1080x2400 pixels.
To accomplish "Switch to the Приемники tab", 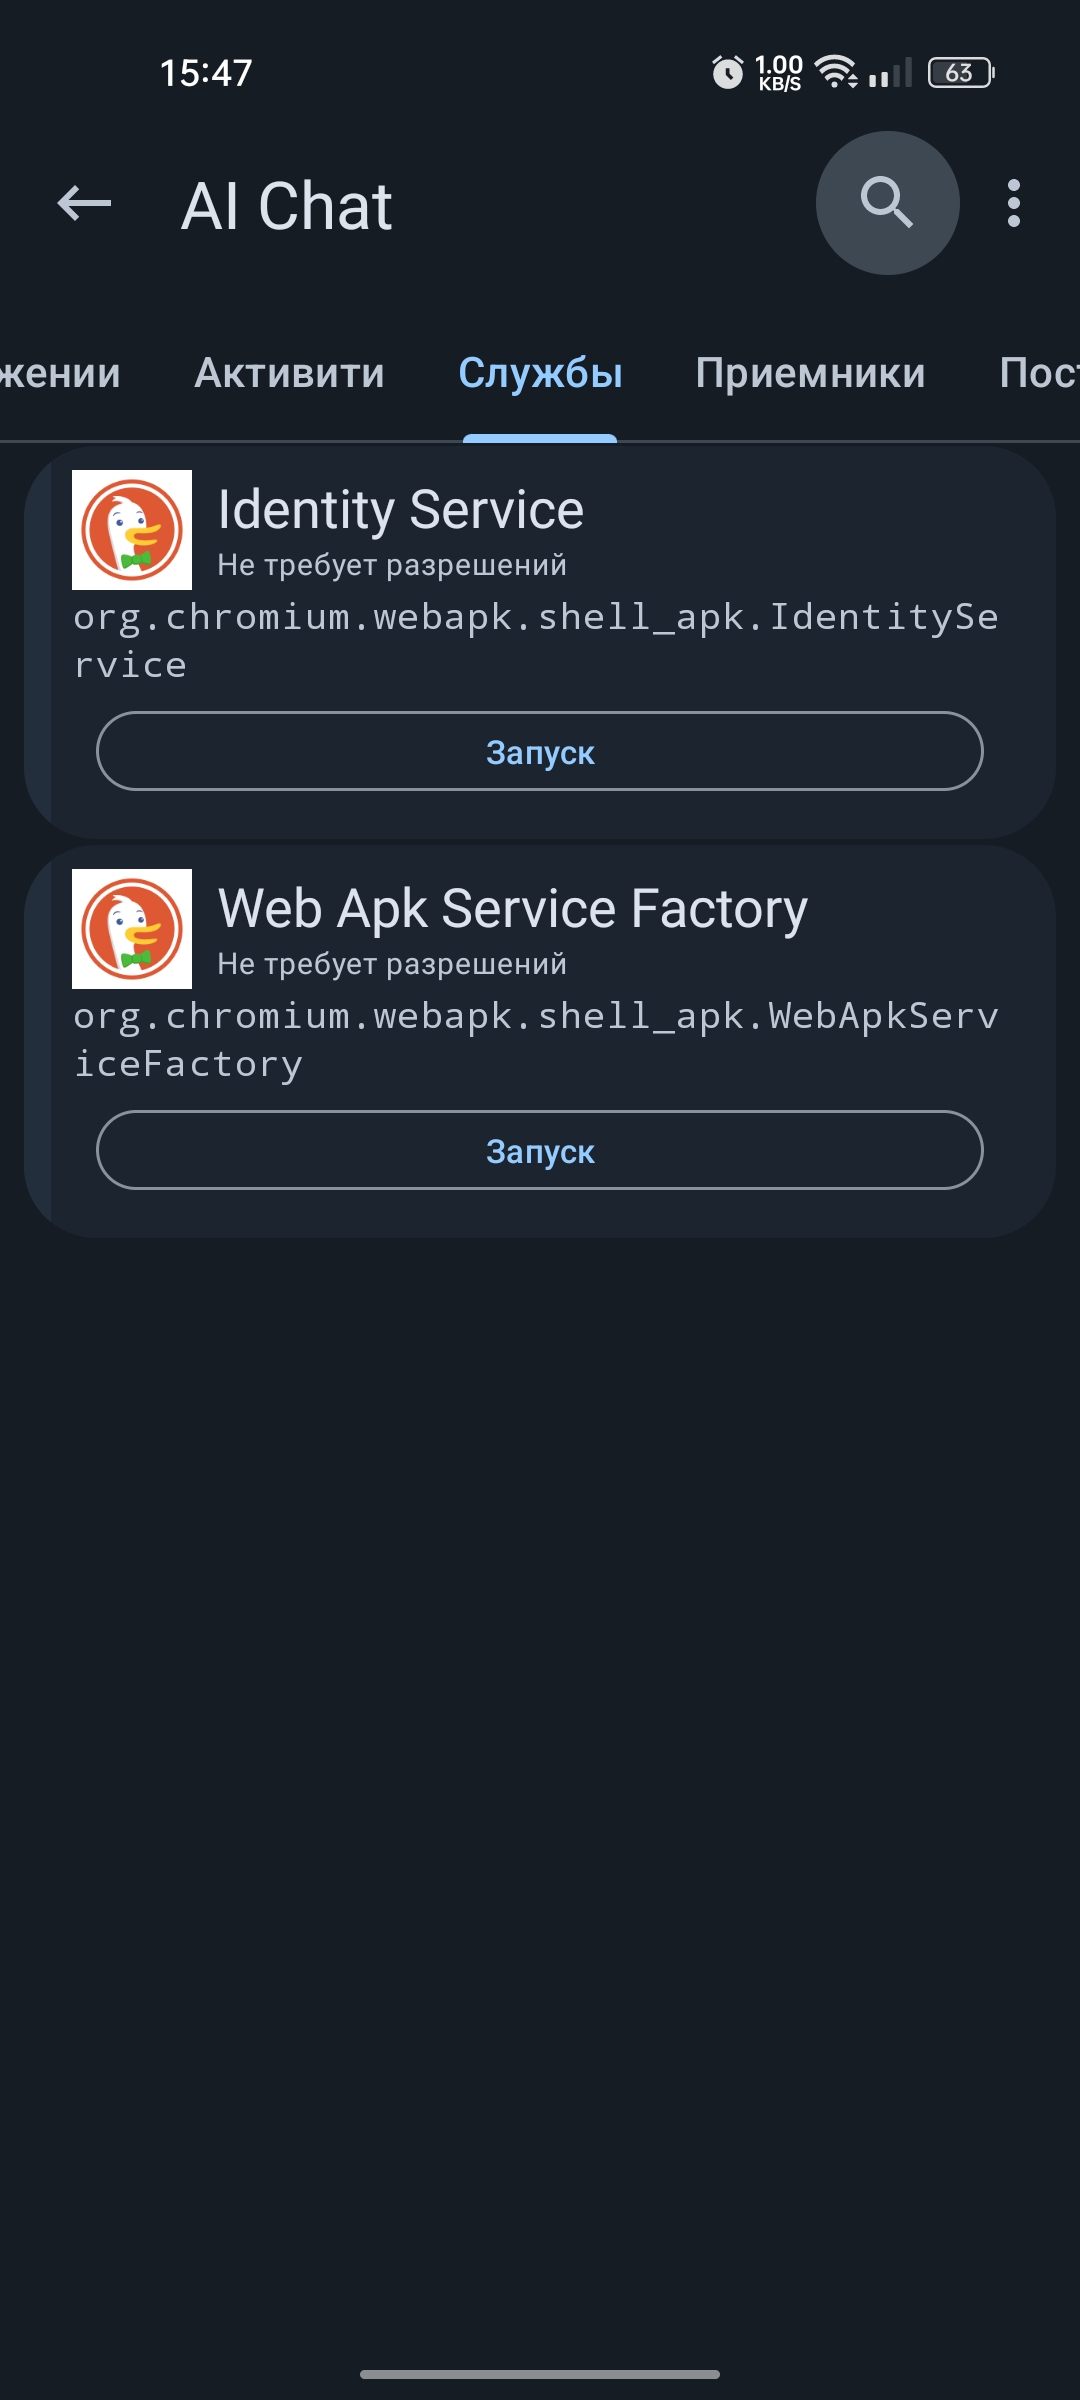I will tap(810, 373).
